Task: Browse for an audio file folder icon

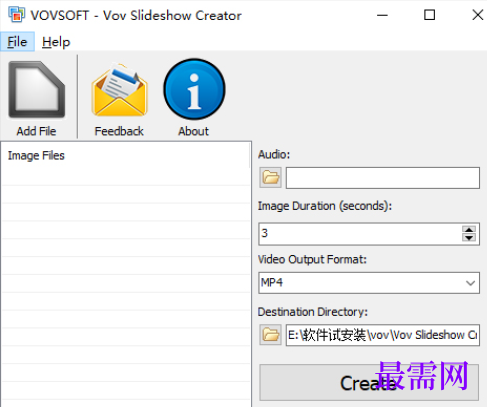Action: (270, 178)
